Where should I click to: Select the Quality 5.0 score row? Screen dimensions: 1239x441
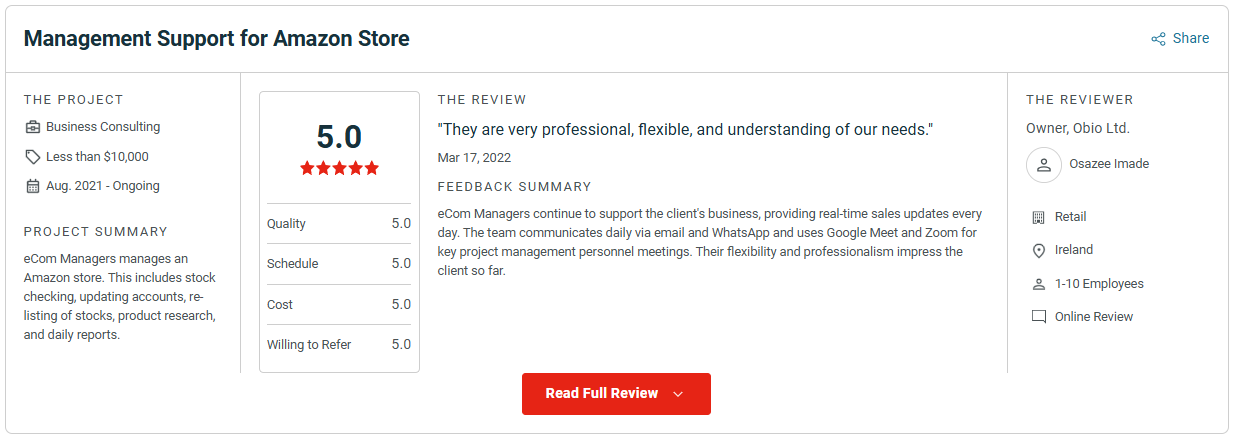(339, 224)
